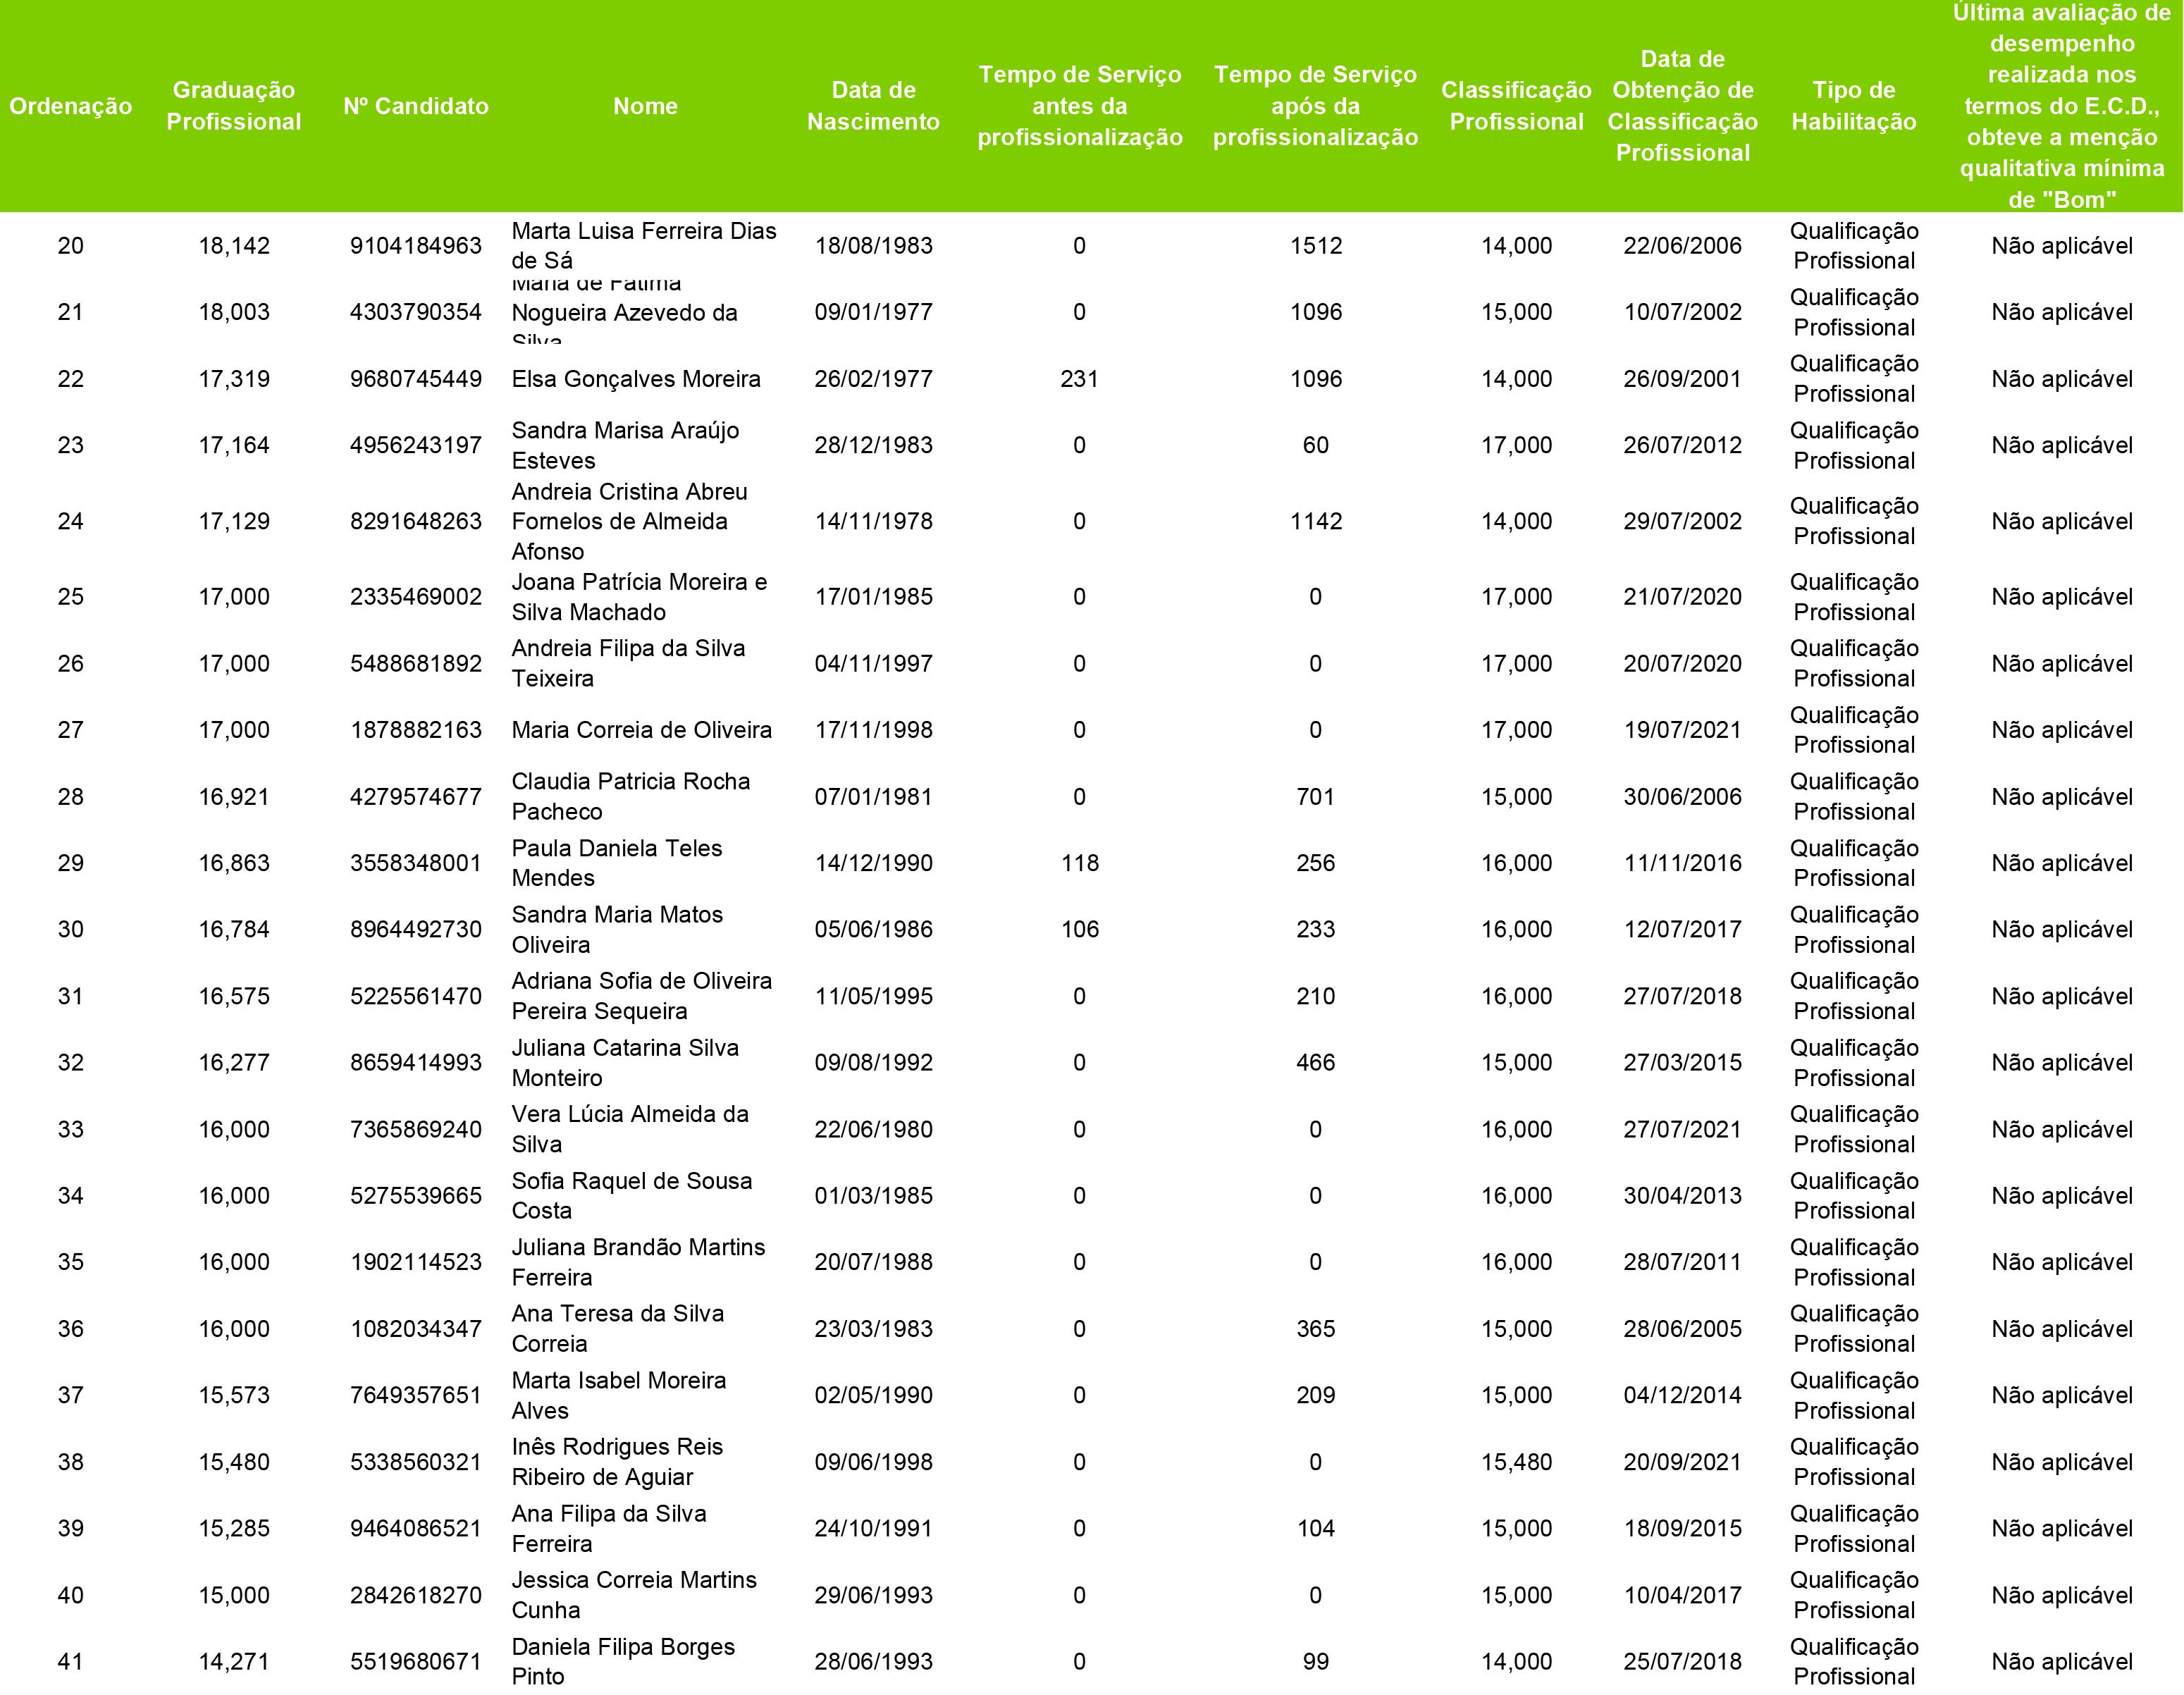Click Não aplicável in row 20
The image size is (2184, 1695).
point(2062,246)
